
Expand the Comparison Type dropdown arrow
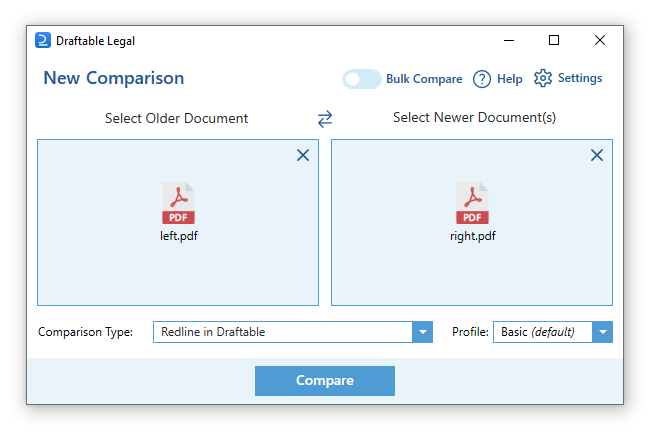(422, 332)
